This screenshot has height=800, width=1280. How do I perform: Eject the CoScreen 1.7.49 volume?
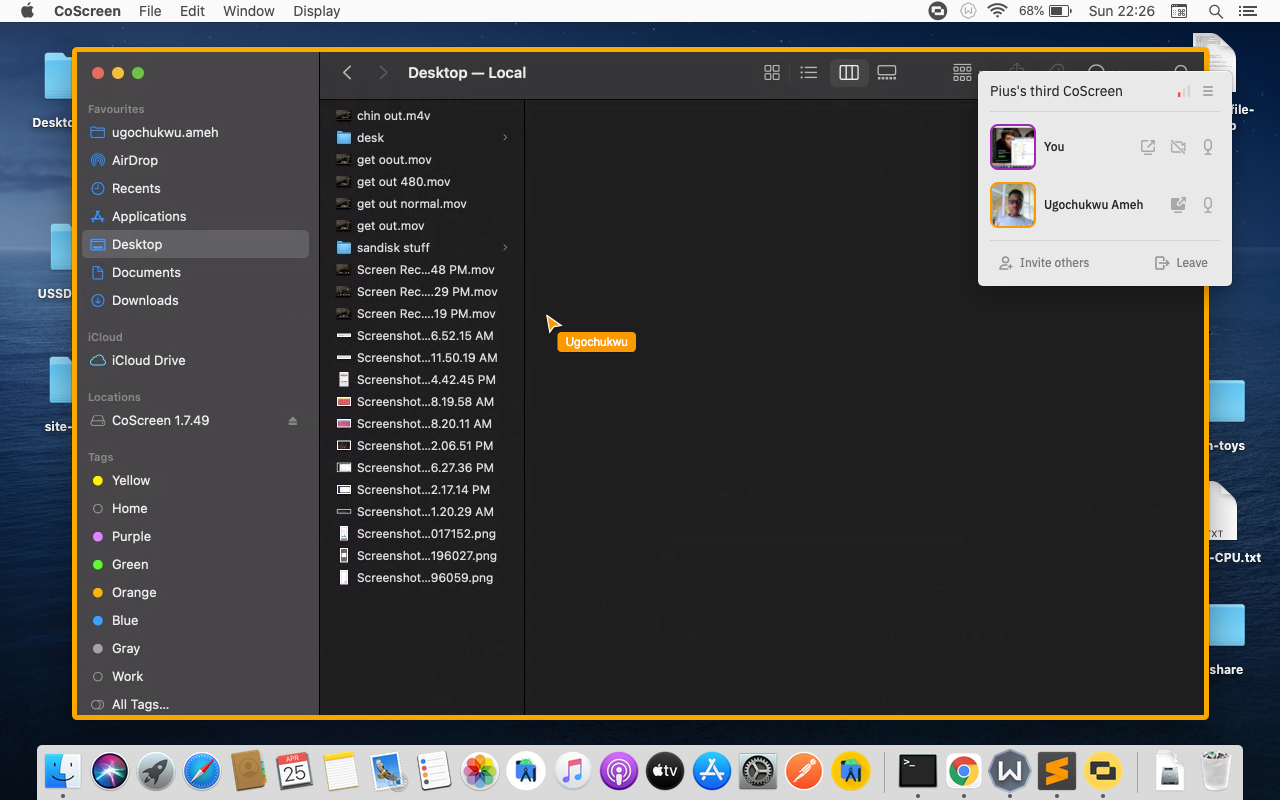[x=293, y=421]
